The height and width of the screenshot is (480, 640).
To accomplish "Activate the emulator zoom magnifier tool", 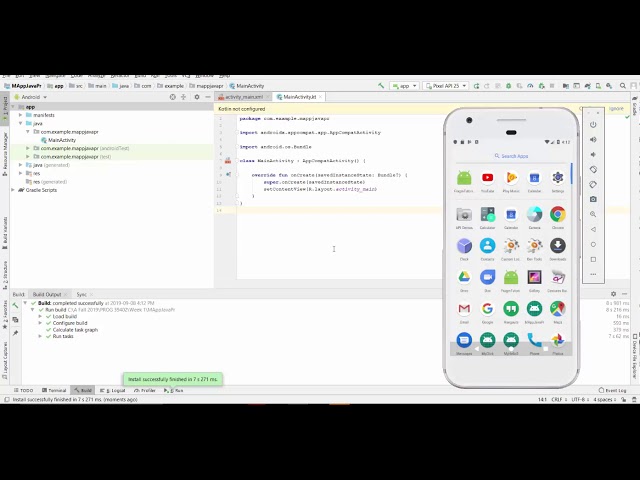I will point(593,214).
